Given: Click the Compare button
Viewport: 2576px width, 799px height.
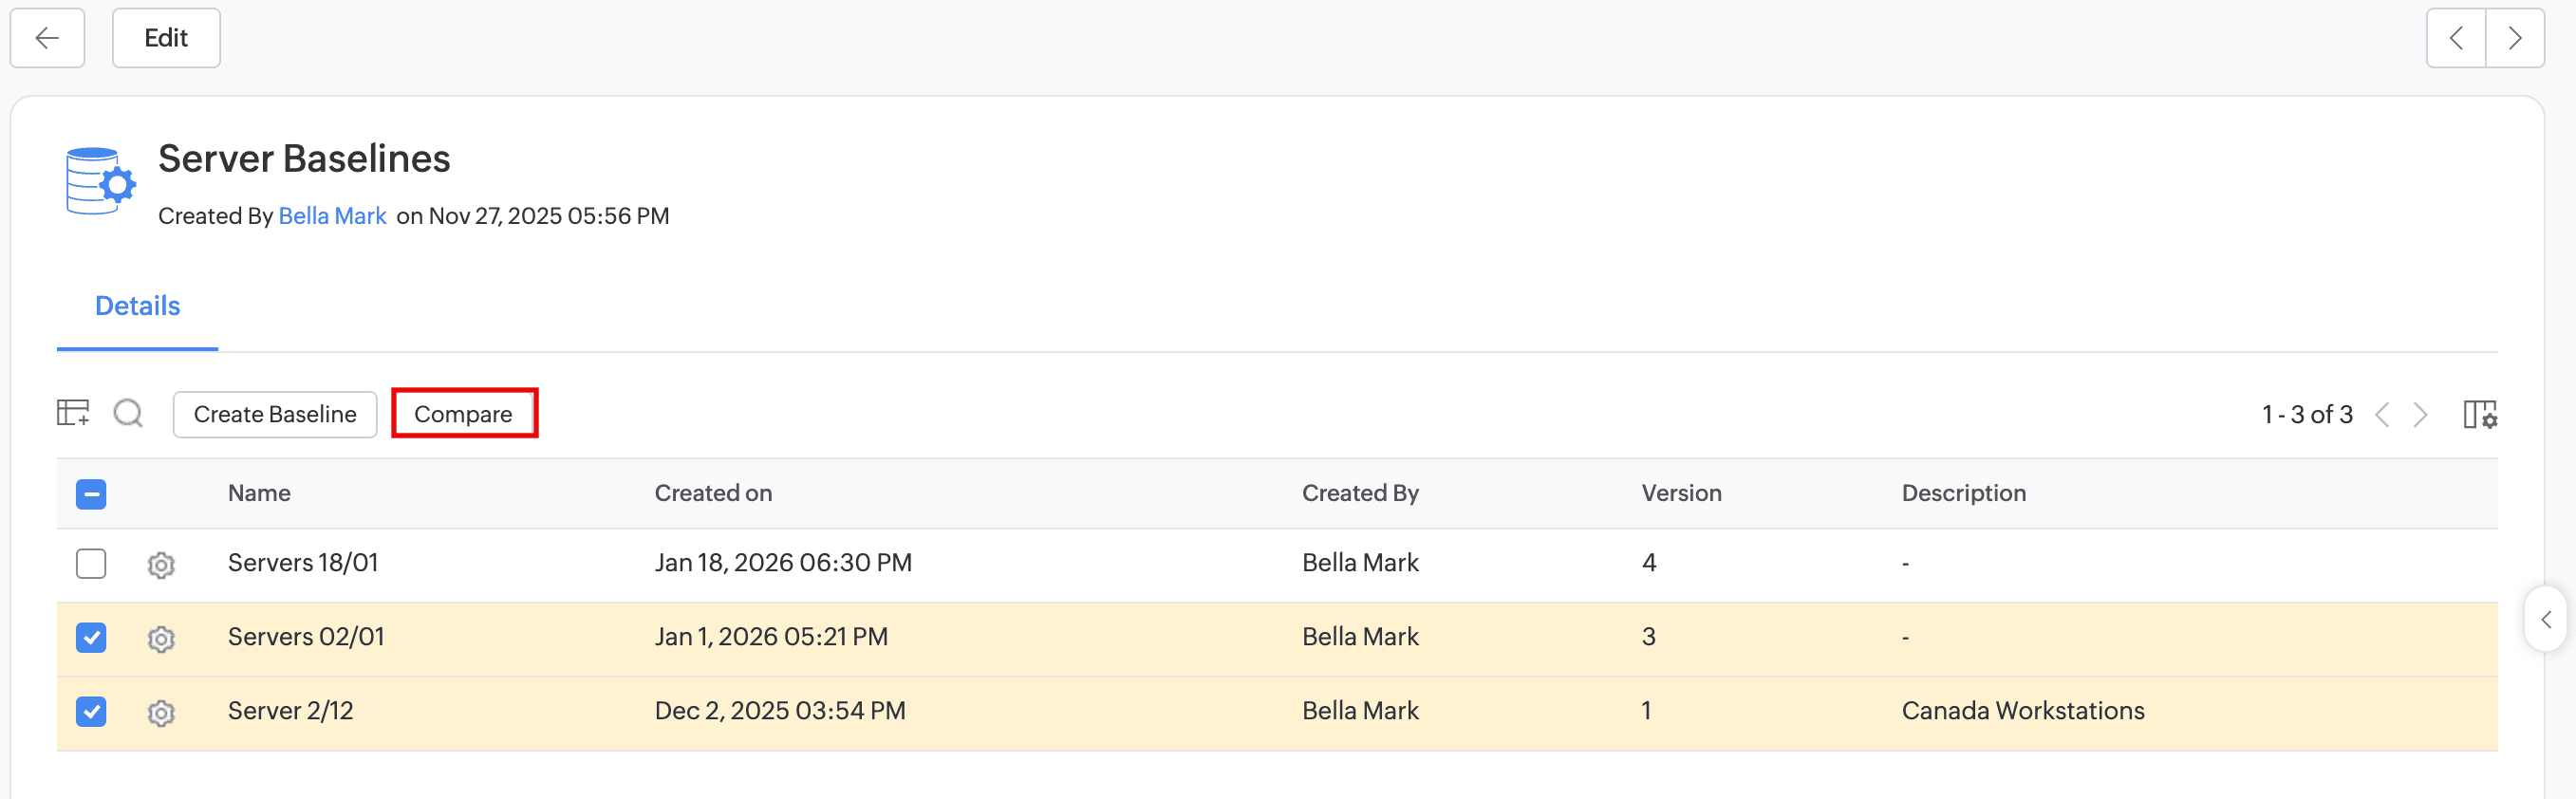Looking at the screenshot, I should pyautogui.click(x=463, y=414).
